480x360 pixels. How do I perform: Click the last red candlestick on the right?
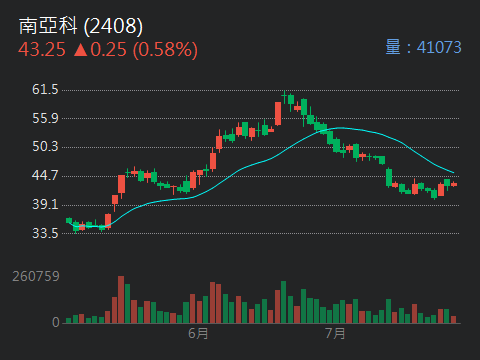(x=454, y=184)
